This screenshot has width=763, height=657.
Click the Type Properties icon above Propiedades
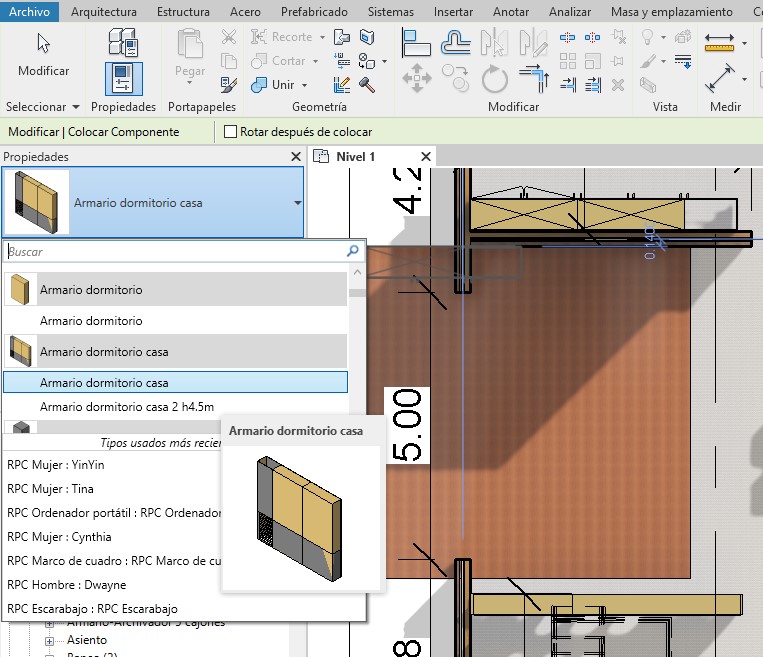123,44
